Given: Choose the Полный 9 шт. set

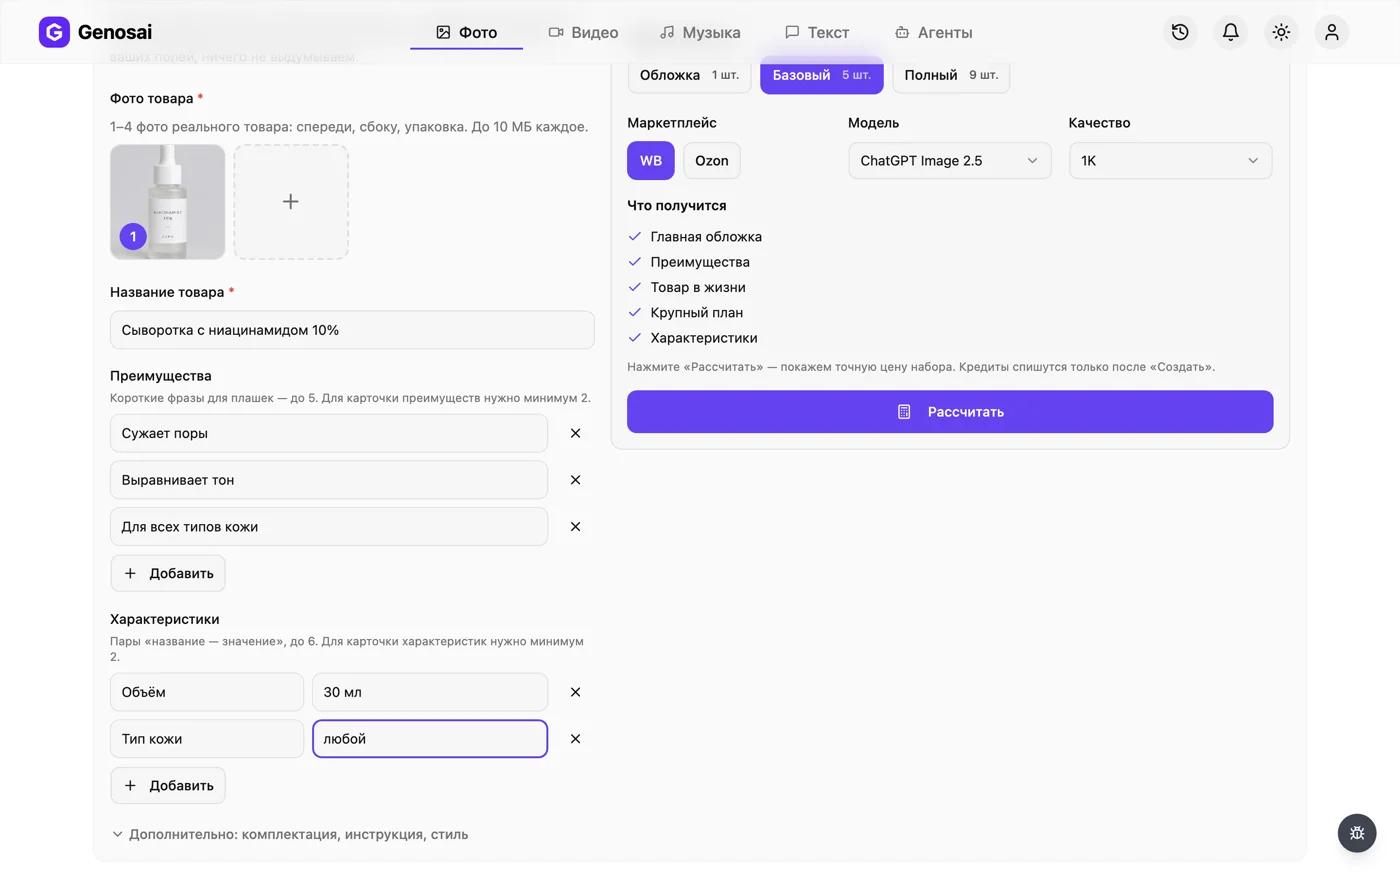Looking at the screenshot, I should (951, 75).
